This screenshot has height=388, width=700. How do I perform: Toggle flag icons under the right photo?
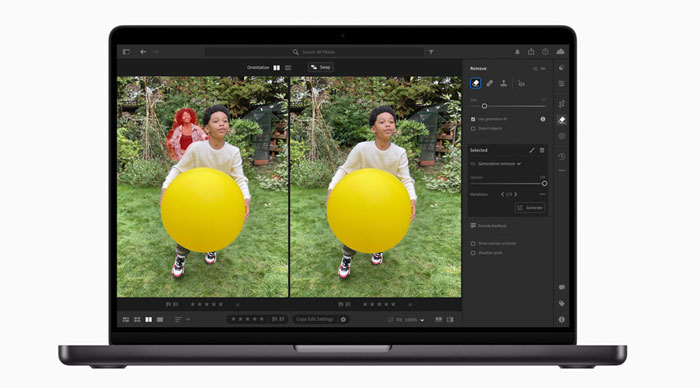click(344, 305)
